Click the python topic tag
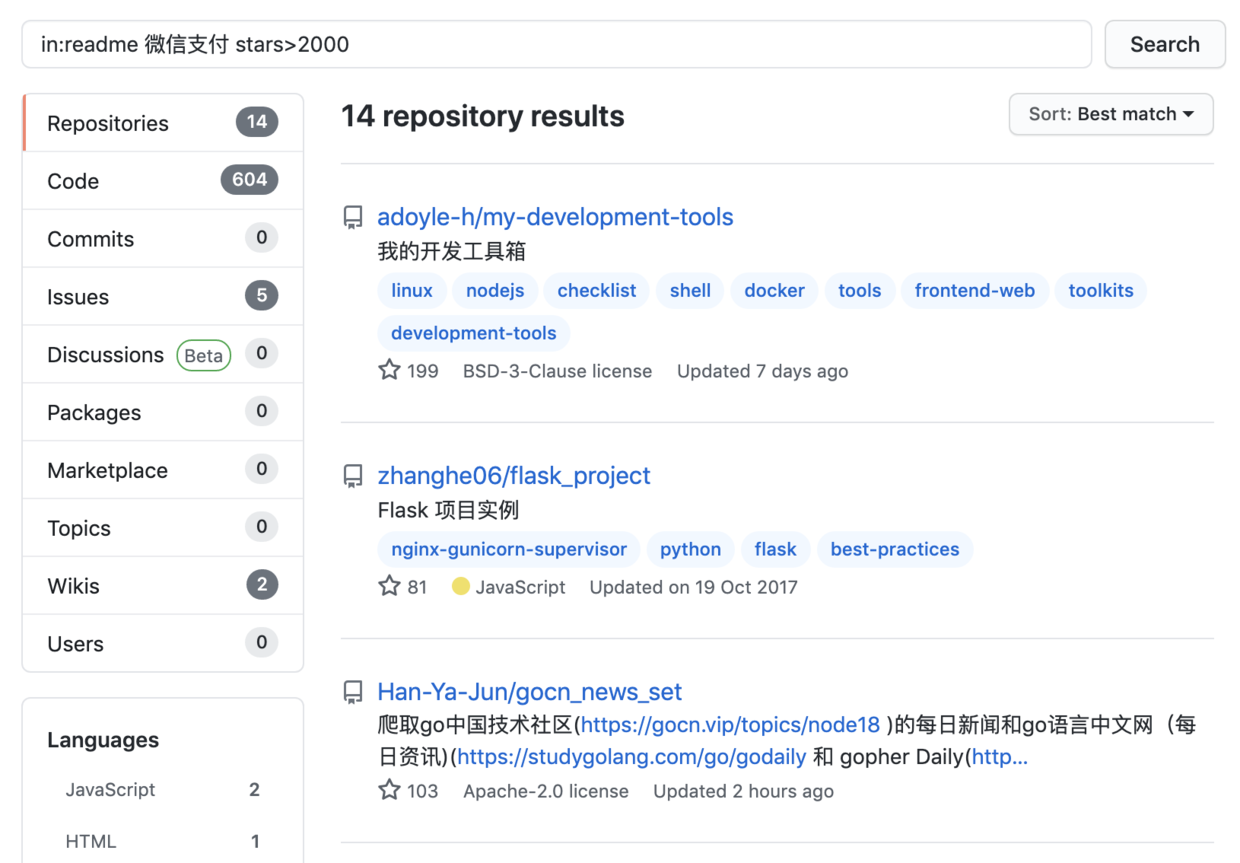This screenshot has width=1240, height=863. point(690,549)
